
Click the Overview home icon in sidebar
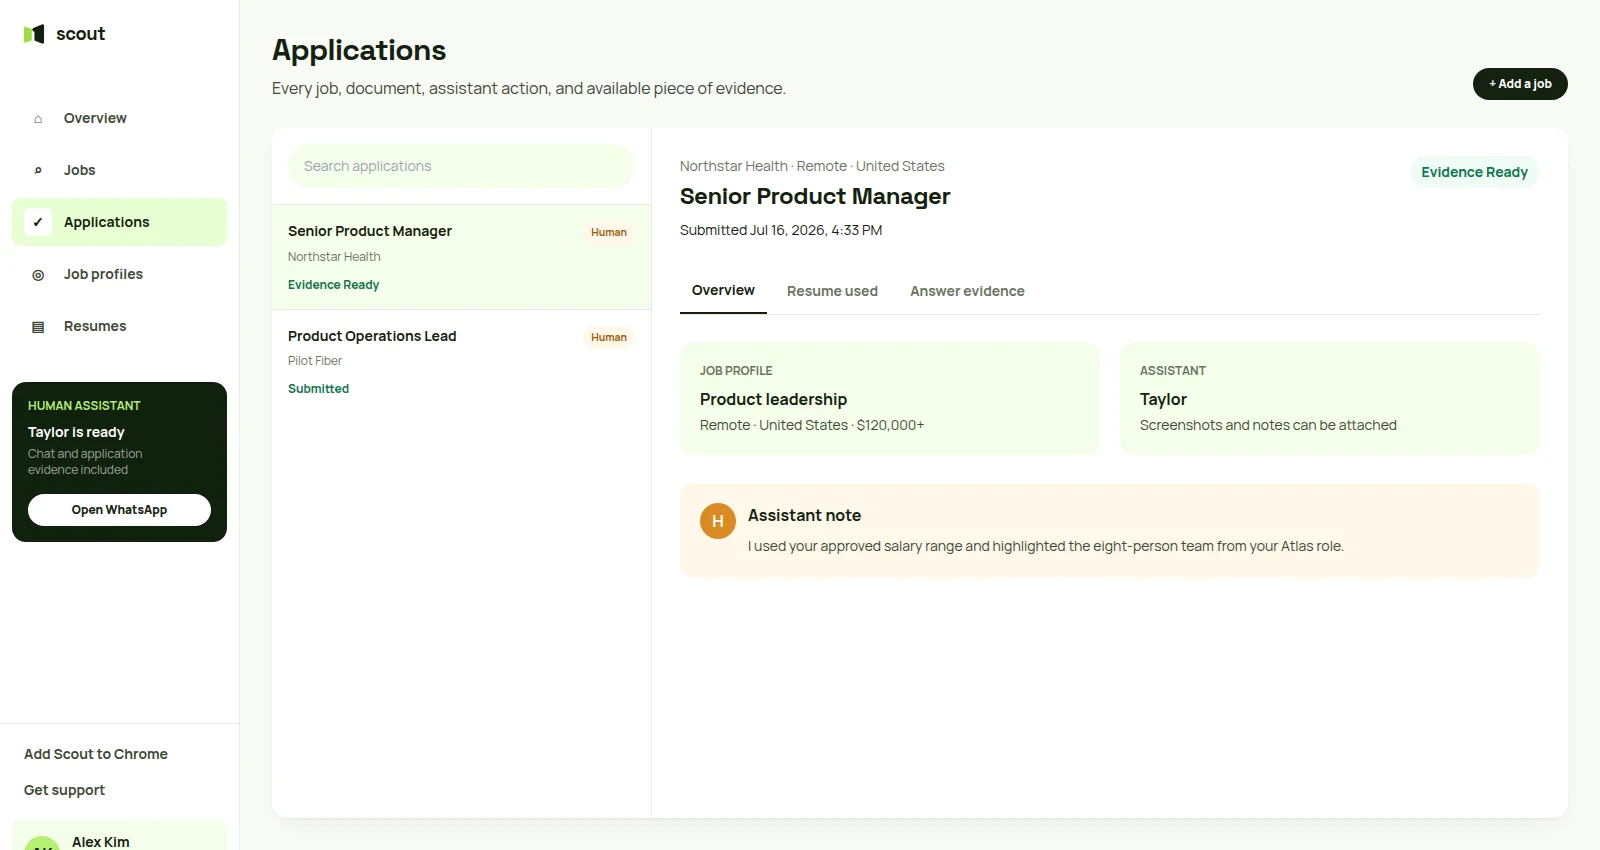click(x=38, y=119)
